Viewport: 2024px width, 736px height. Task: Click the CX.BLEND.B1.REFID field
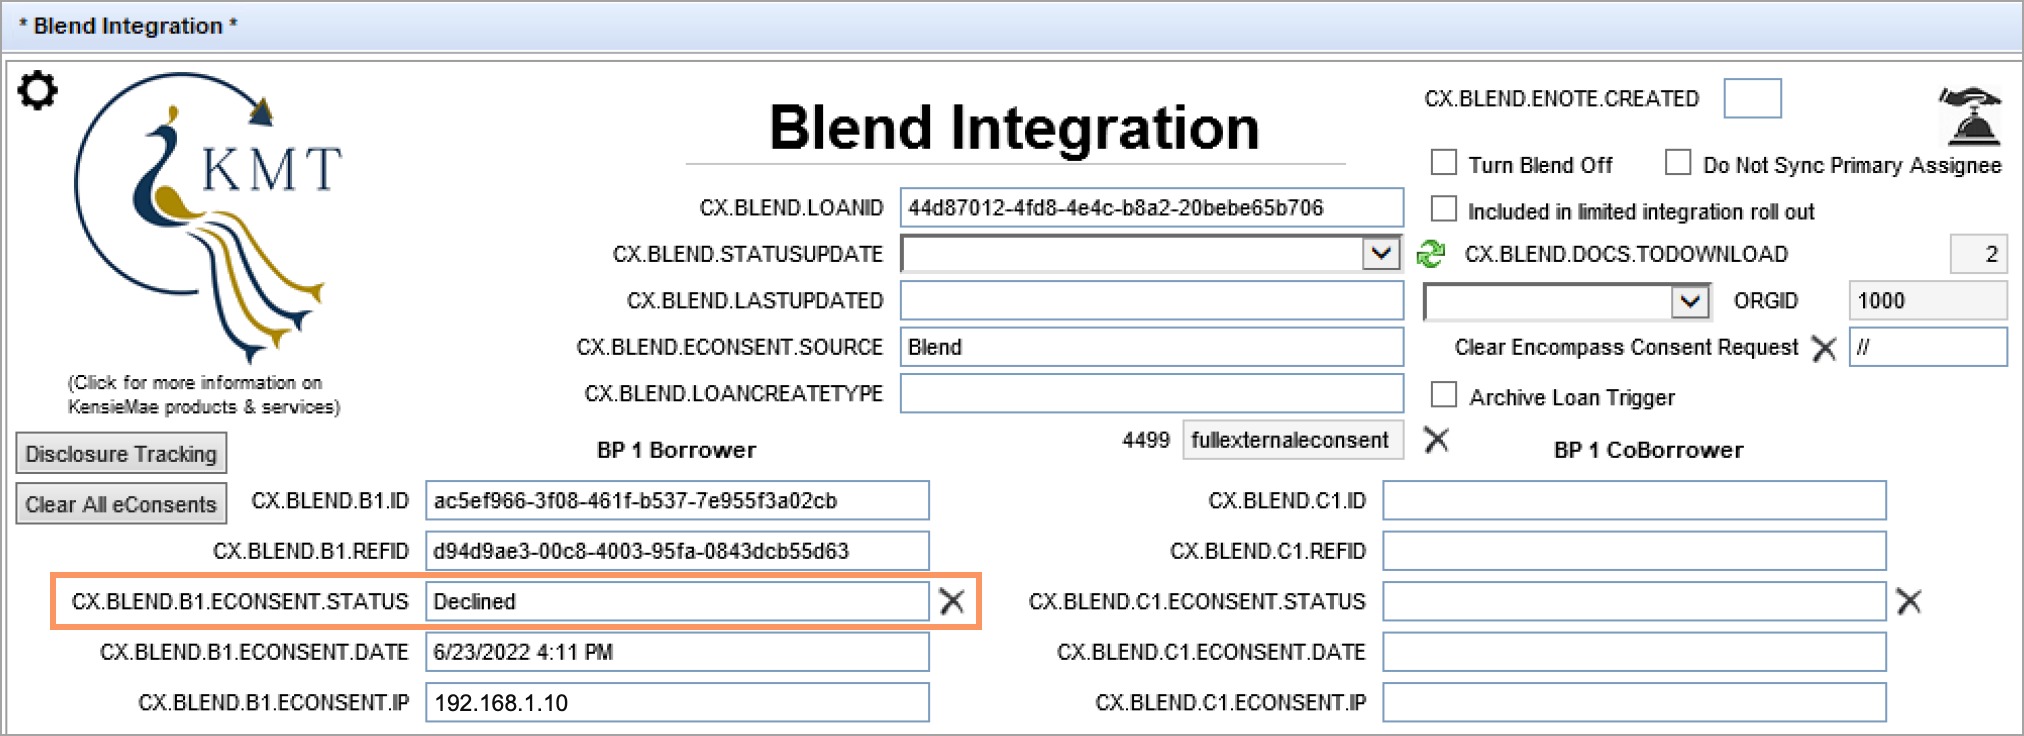[x=677, y=551]
